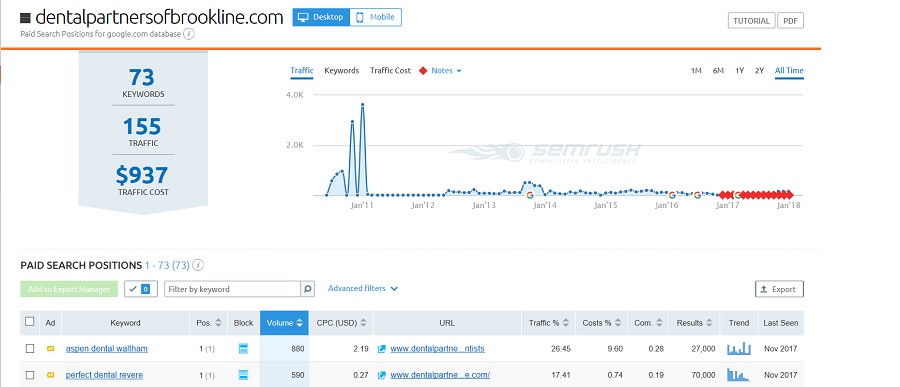Viewport: 900px width, 387px height.
Task: Open the selected items counter dropdown
Action: pyautogui.click(x=141, y=289)
